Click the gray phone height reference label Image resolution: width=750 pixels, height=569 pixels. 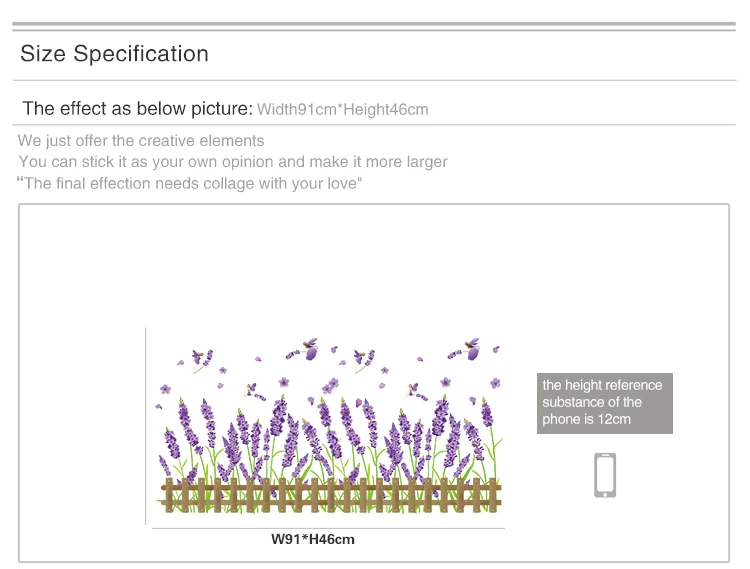(604, 403)
